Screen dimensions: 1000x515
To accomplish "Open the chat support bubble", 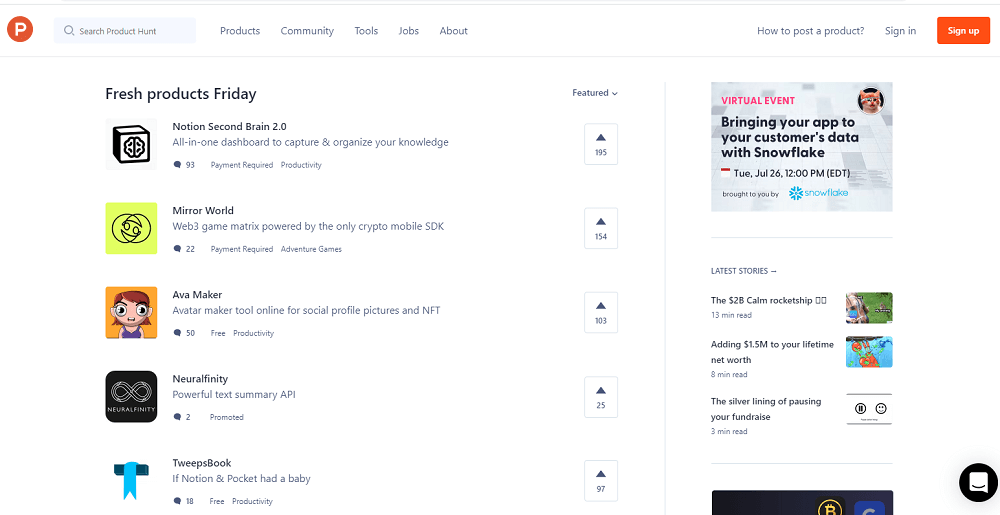I will (x=978, y=482).
